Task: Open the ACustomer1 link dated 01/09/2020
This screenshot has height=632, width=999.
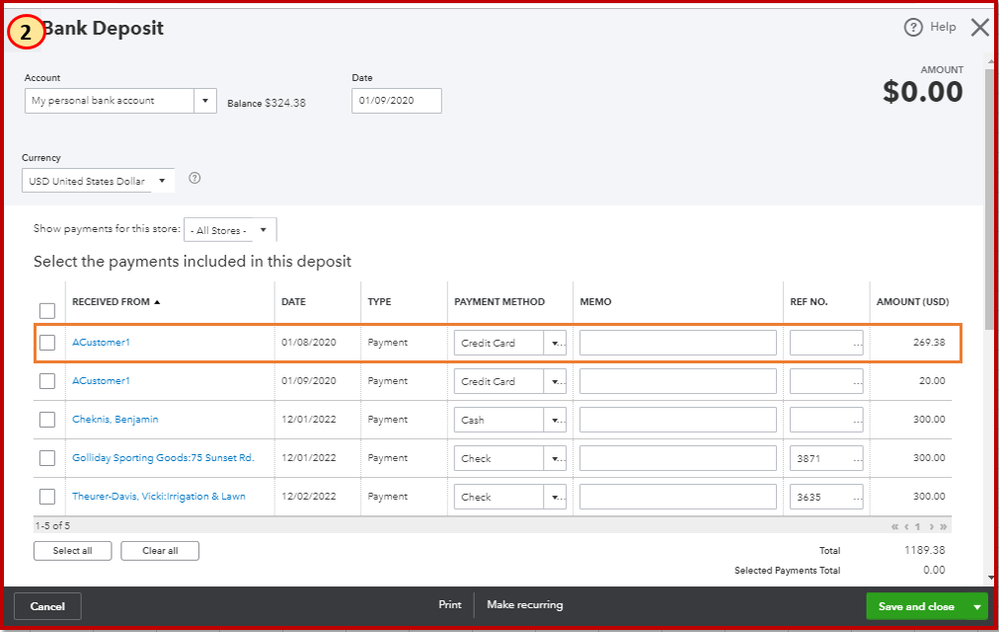Action: (x=101, y=380)
